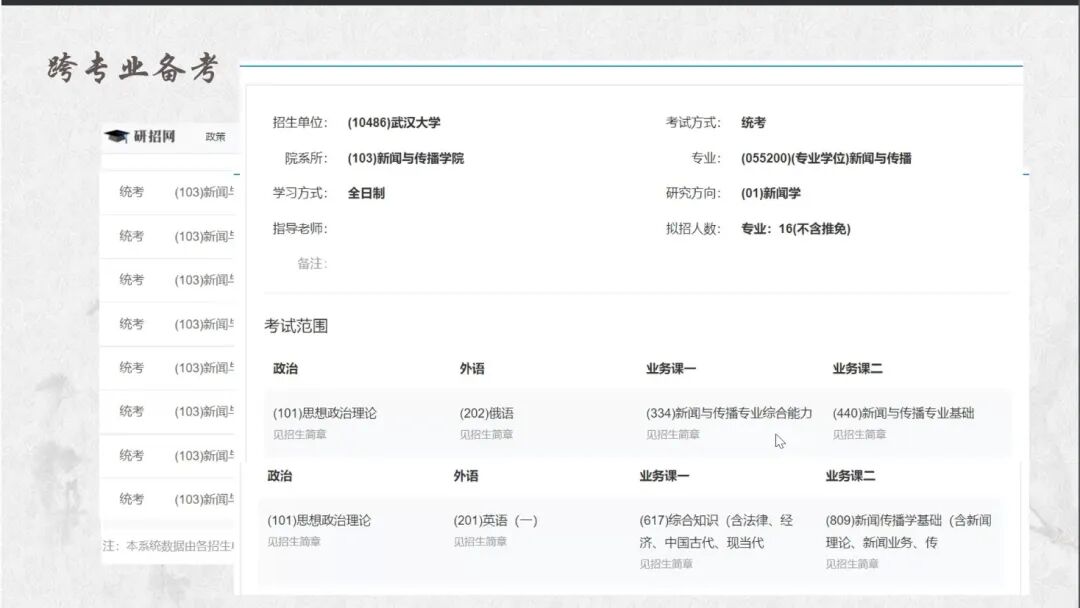Click research direction (01)新闻学
This screenshot has width=1080, height=608.
click(x=771, y=193)
